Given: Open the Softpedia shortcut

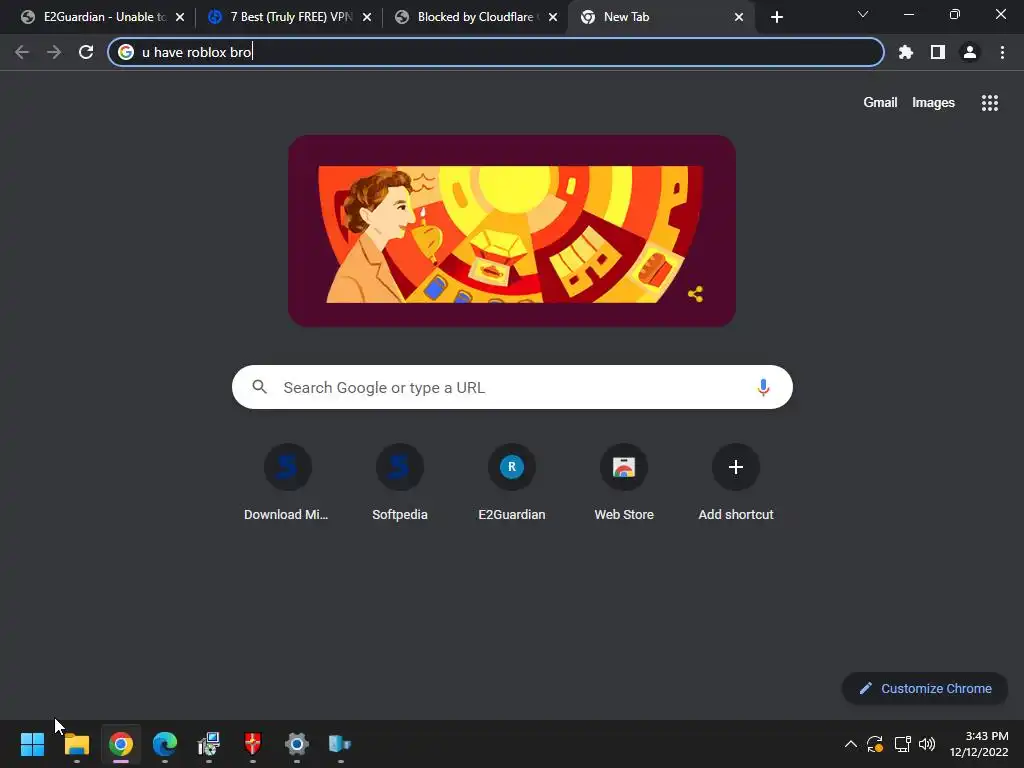Looking at the screenshot, I should pyautogui.click(x=400, y=483).
